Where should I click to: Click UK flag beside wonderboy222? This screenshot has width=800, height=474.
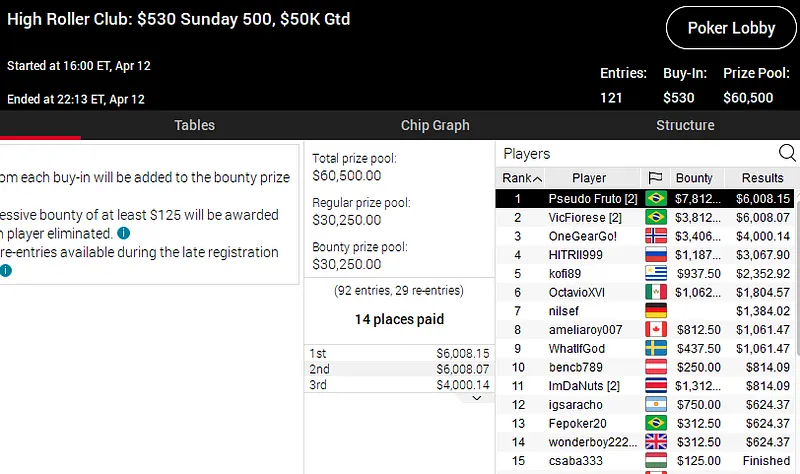656,442
